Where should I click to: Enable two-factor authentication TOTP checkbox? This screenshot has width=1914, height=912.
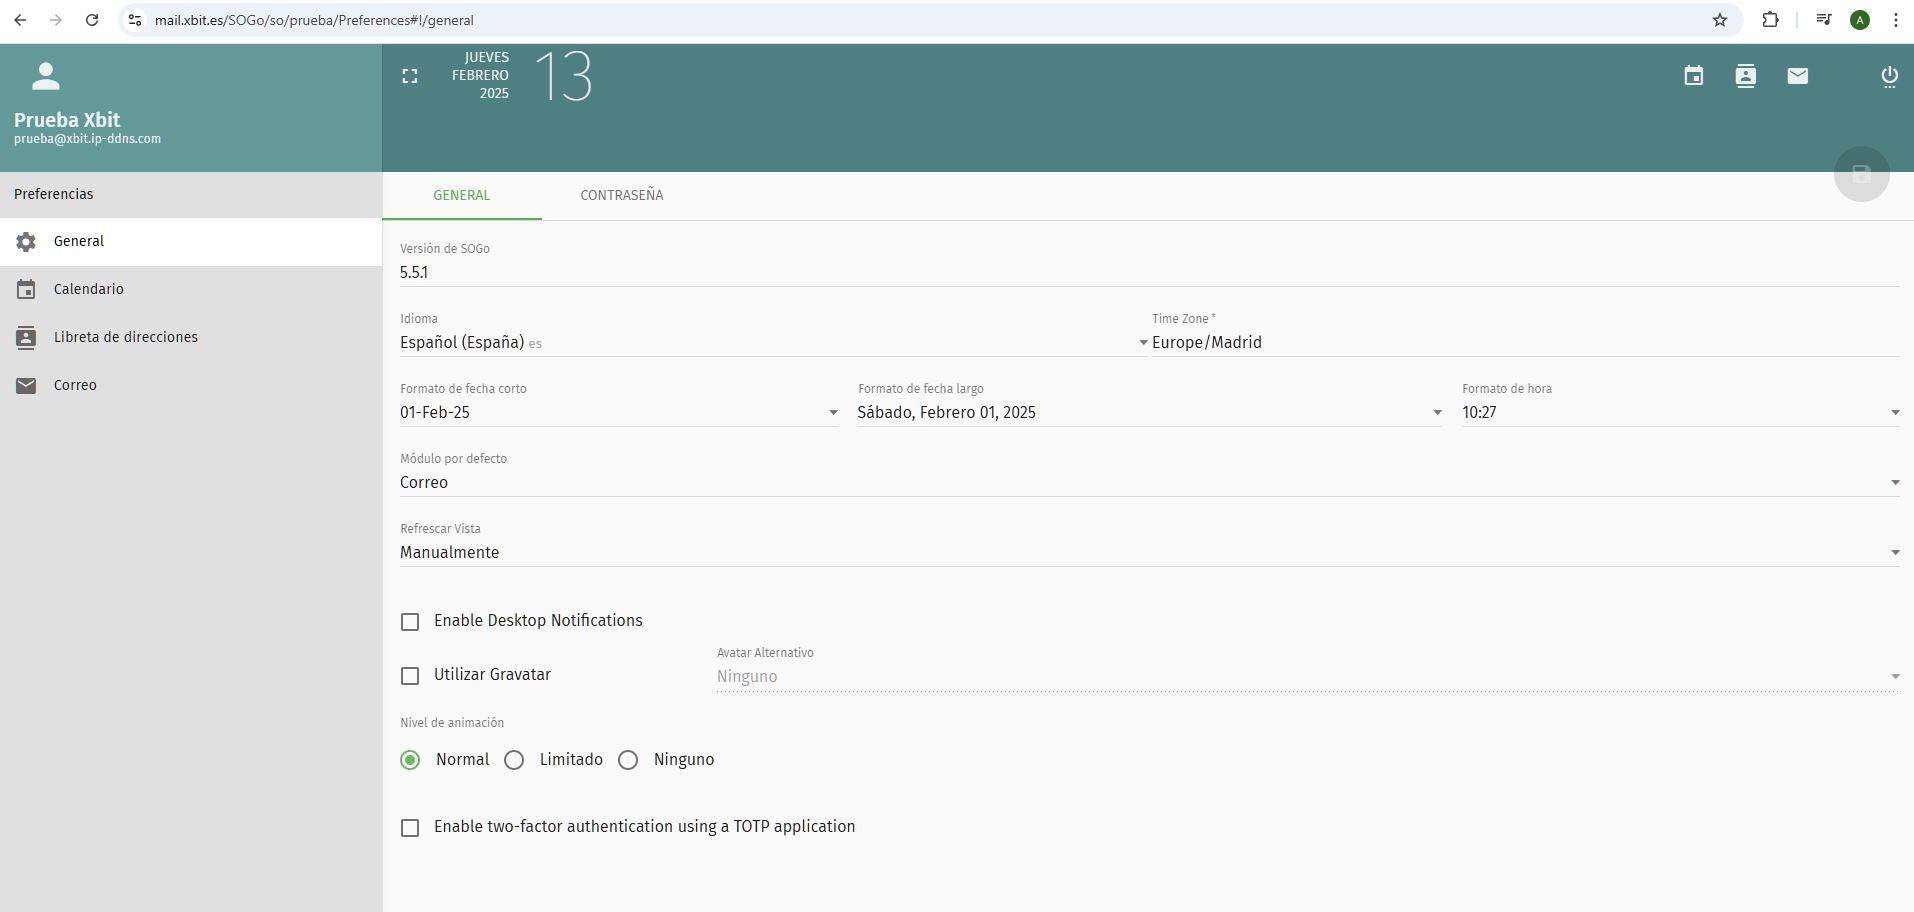410,828
